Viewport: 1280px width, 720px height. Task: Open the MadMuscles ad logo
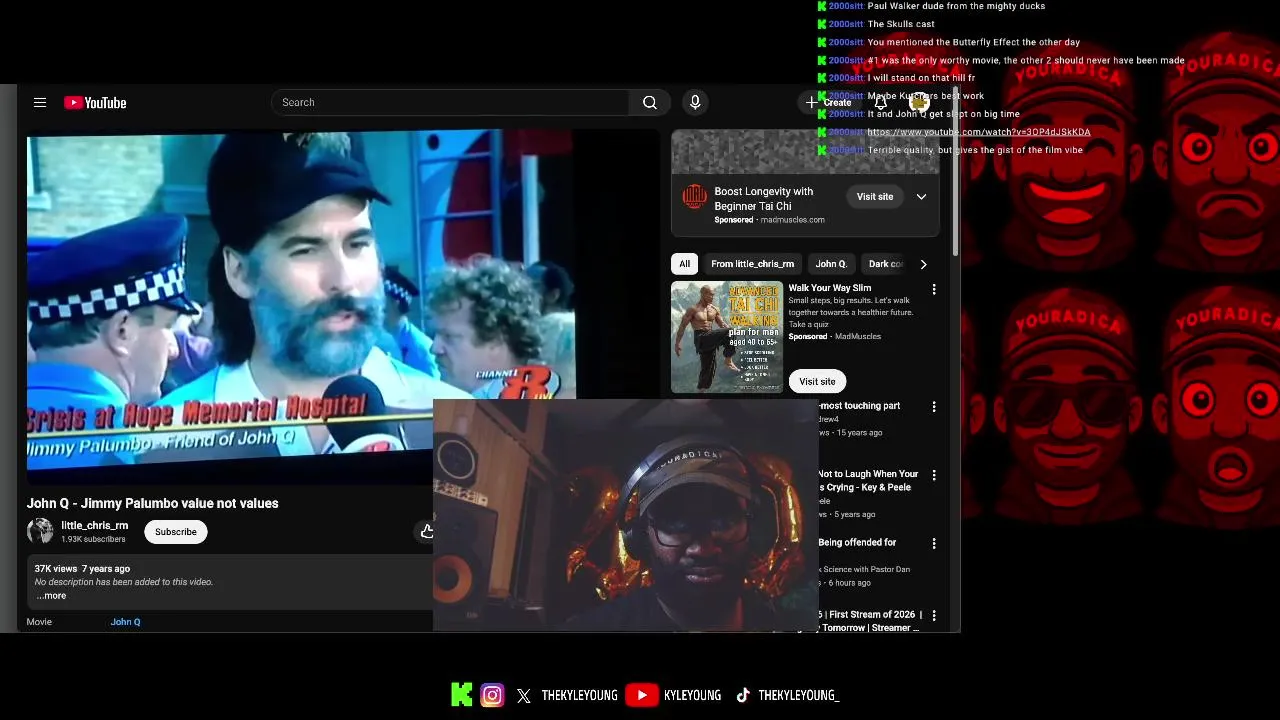[x=694, y=197]
